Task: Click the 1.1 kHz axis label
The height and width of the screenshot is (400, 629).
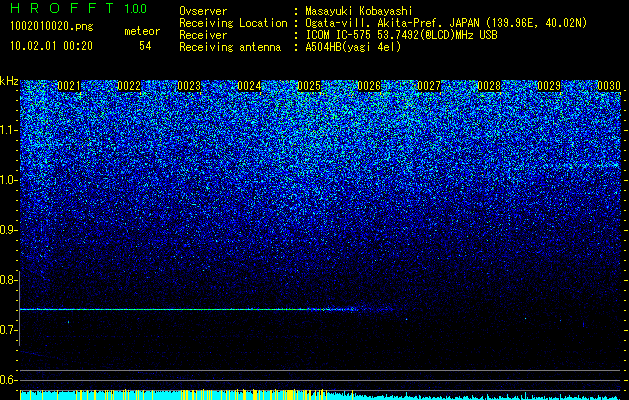Action: pos(8,130)
